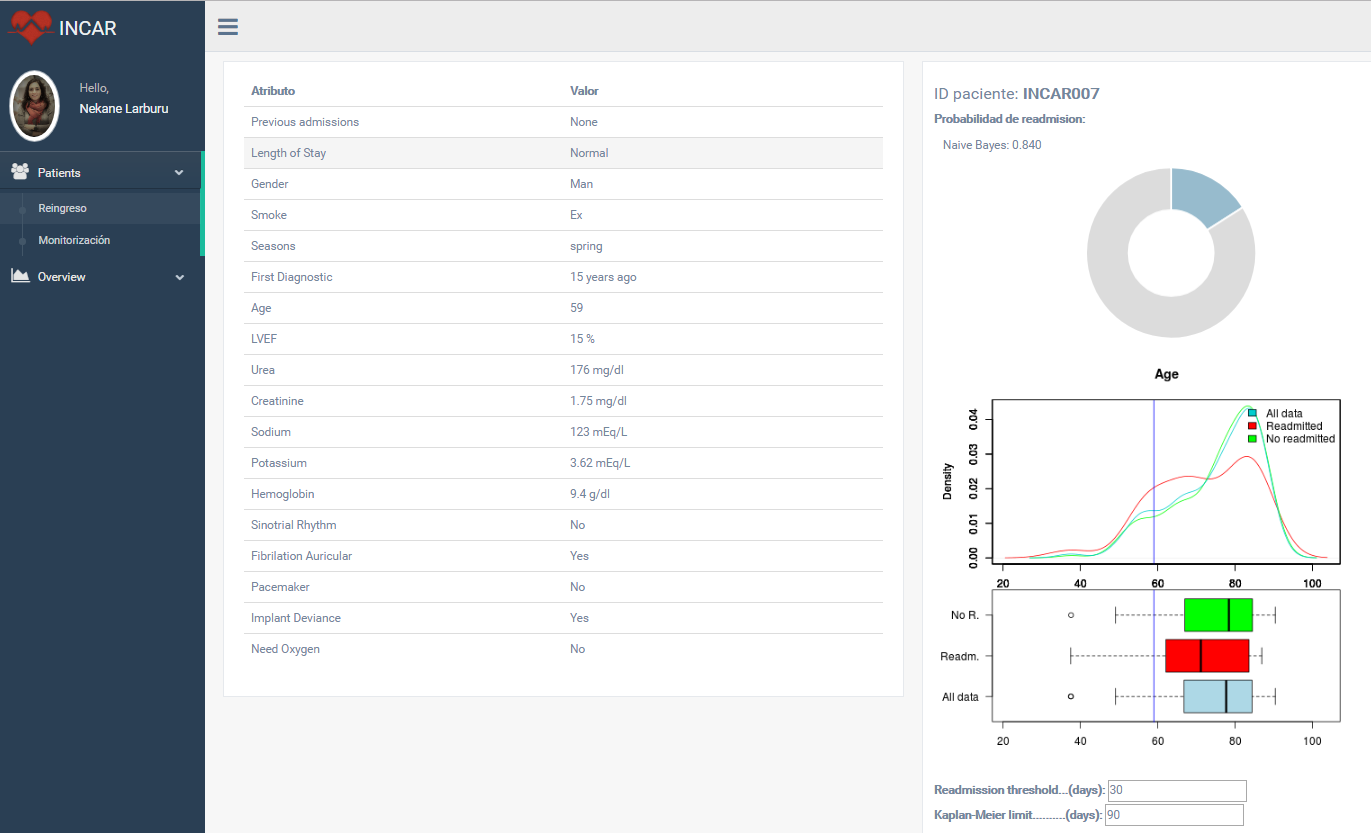Open the Reingreso menu entry

pyautogui.click(x=61, y=208)
